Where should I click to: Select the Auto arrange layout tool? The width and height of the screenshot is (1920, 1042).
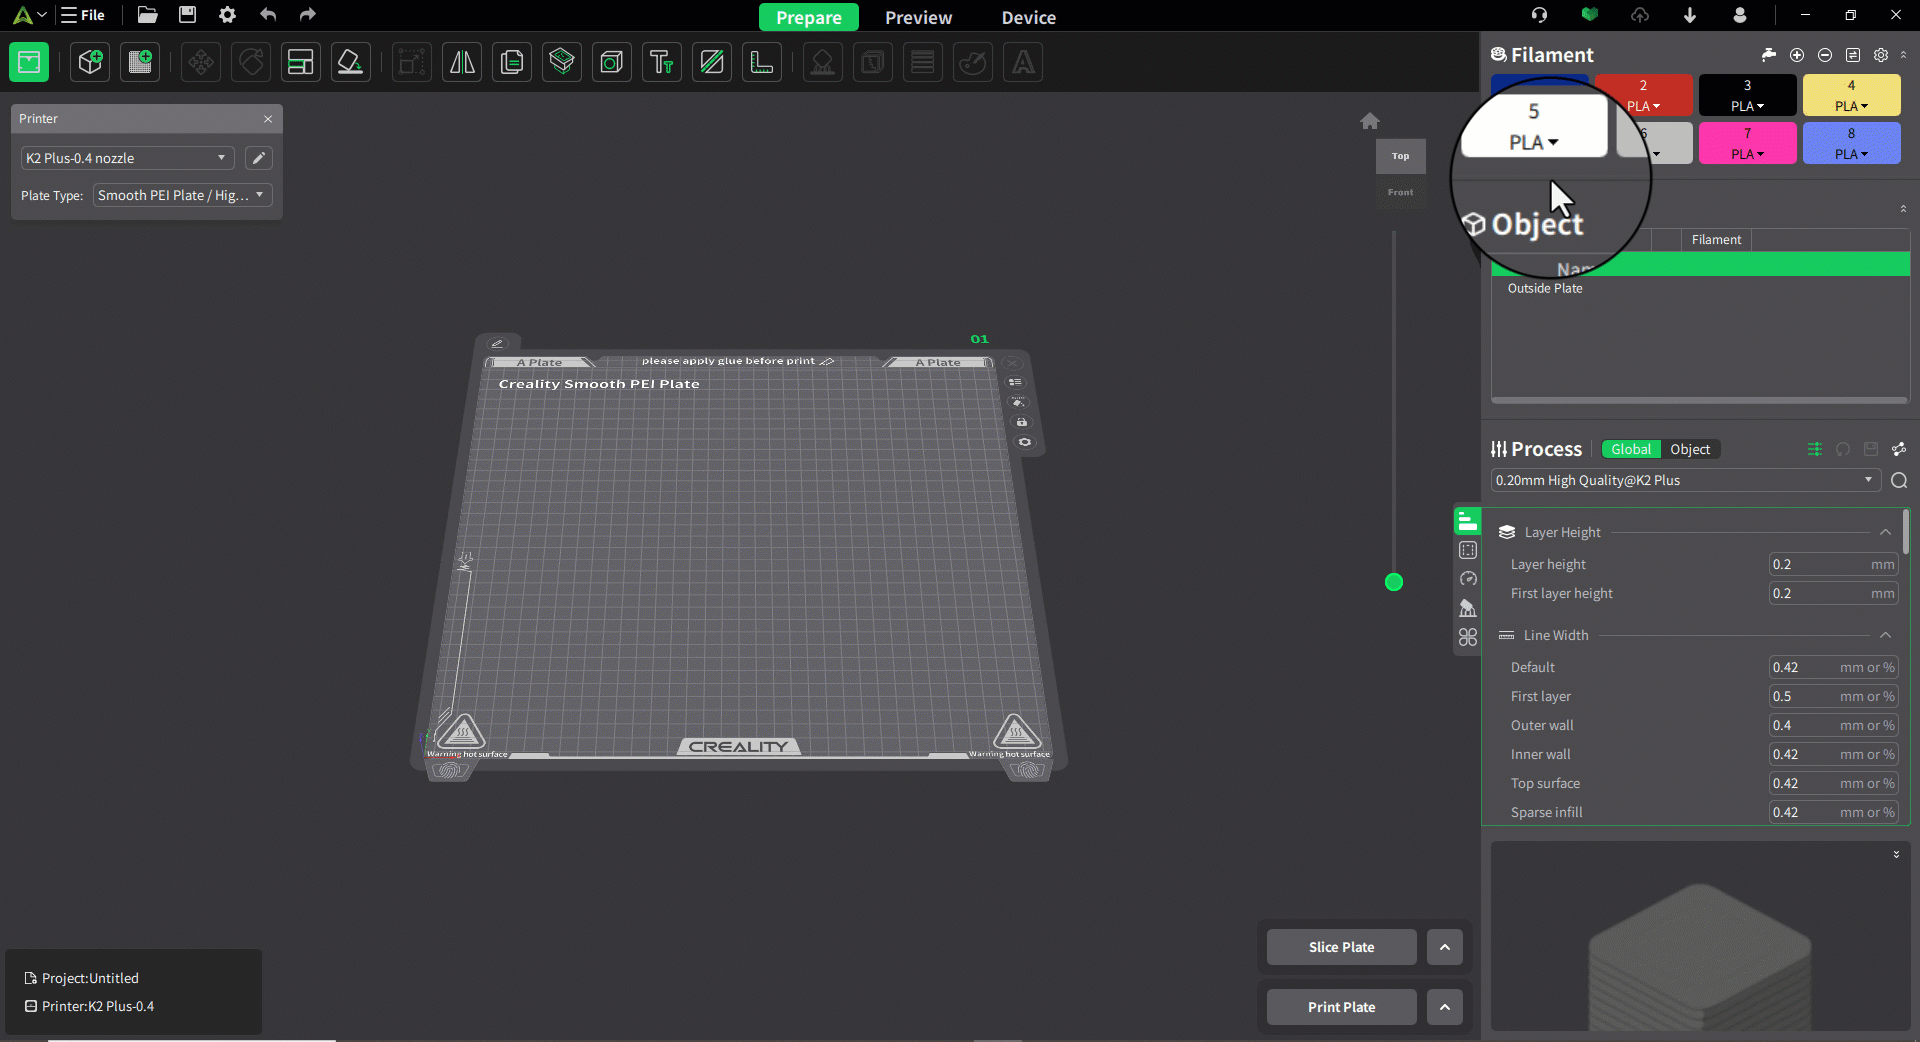300,62
